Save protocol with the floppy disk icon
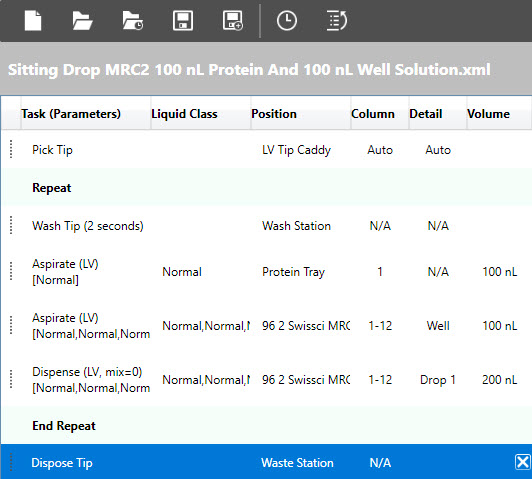This screenshot has width=532, height=479. pos(183,21)
